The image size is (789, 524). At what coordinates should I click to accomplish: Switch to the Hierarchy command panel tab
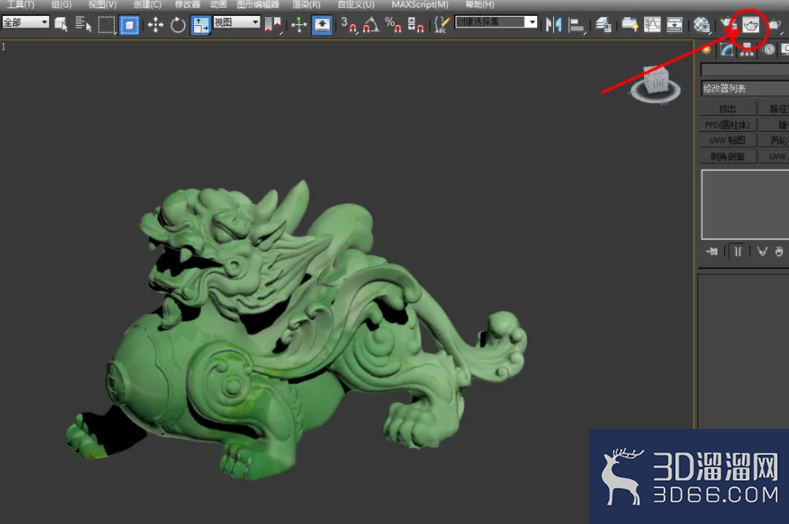click(747, 49)
